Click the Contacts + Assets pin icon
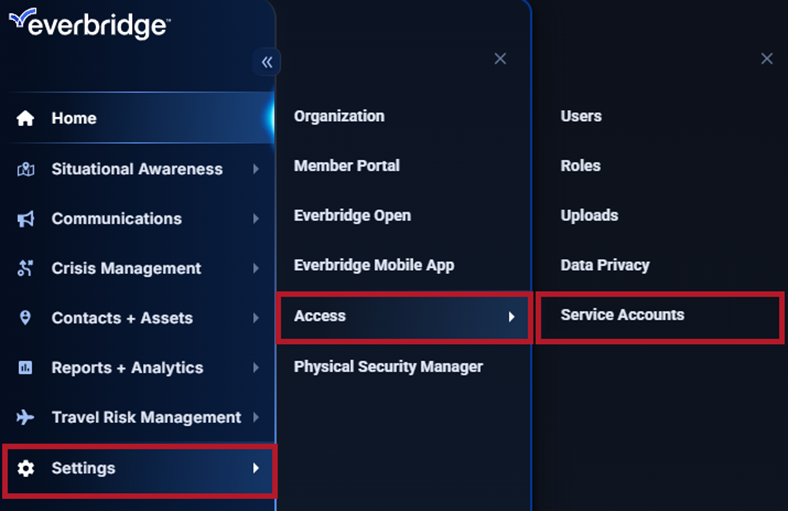This screenshot has width=788, height=511. click(26, 318)
